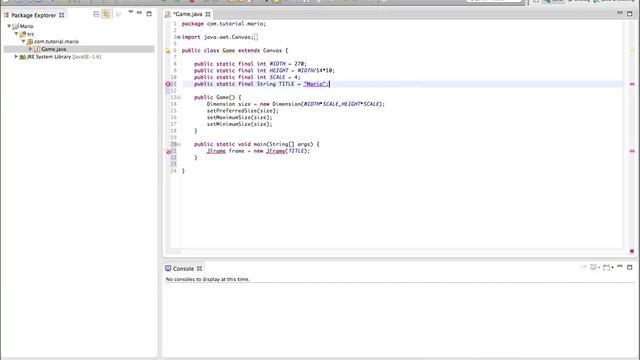Minimize the editor area
Screen dimensions: 640x360
620,13
